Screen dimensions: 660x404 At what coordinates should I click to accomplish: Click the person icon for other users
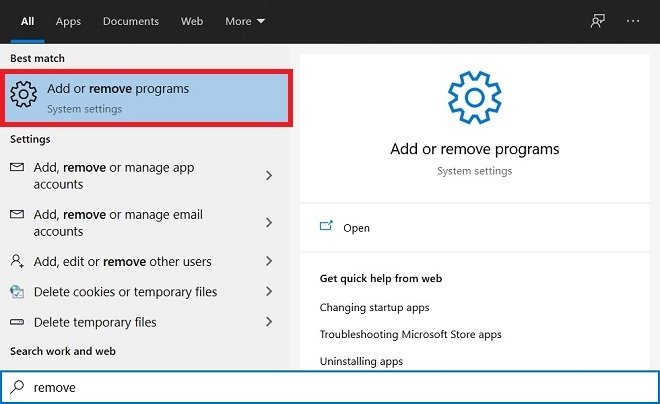tap(17, 261)
